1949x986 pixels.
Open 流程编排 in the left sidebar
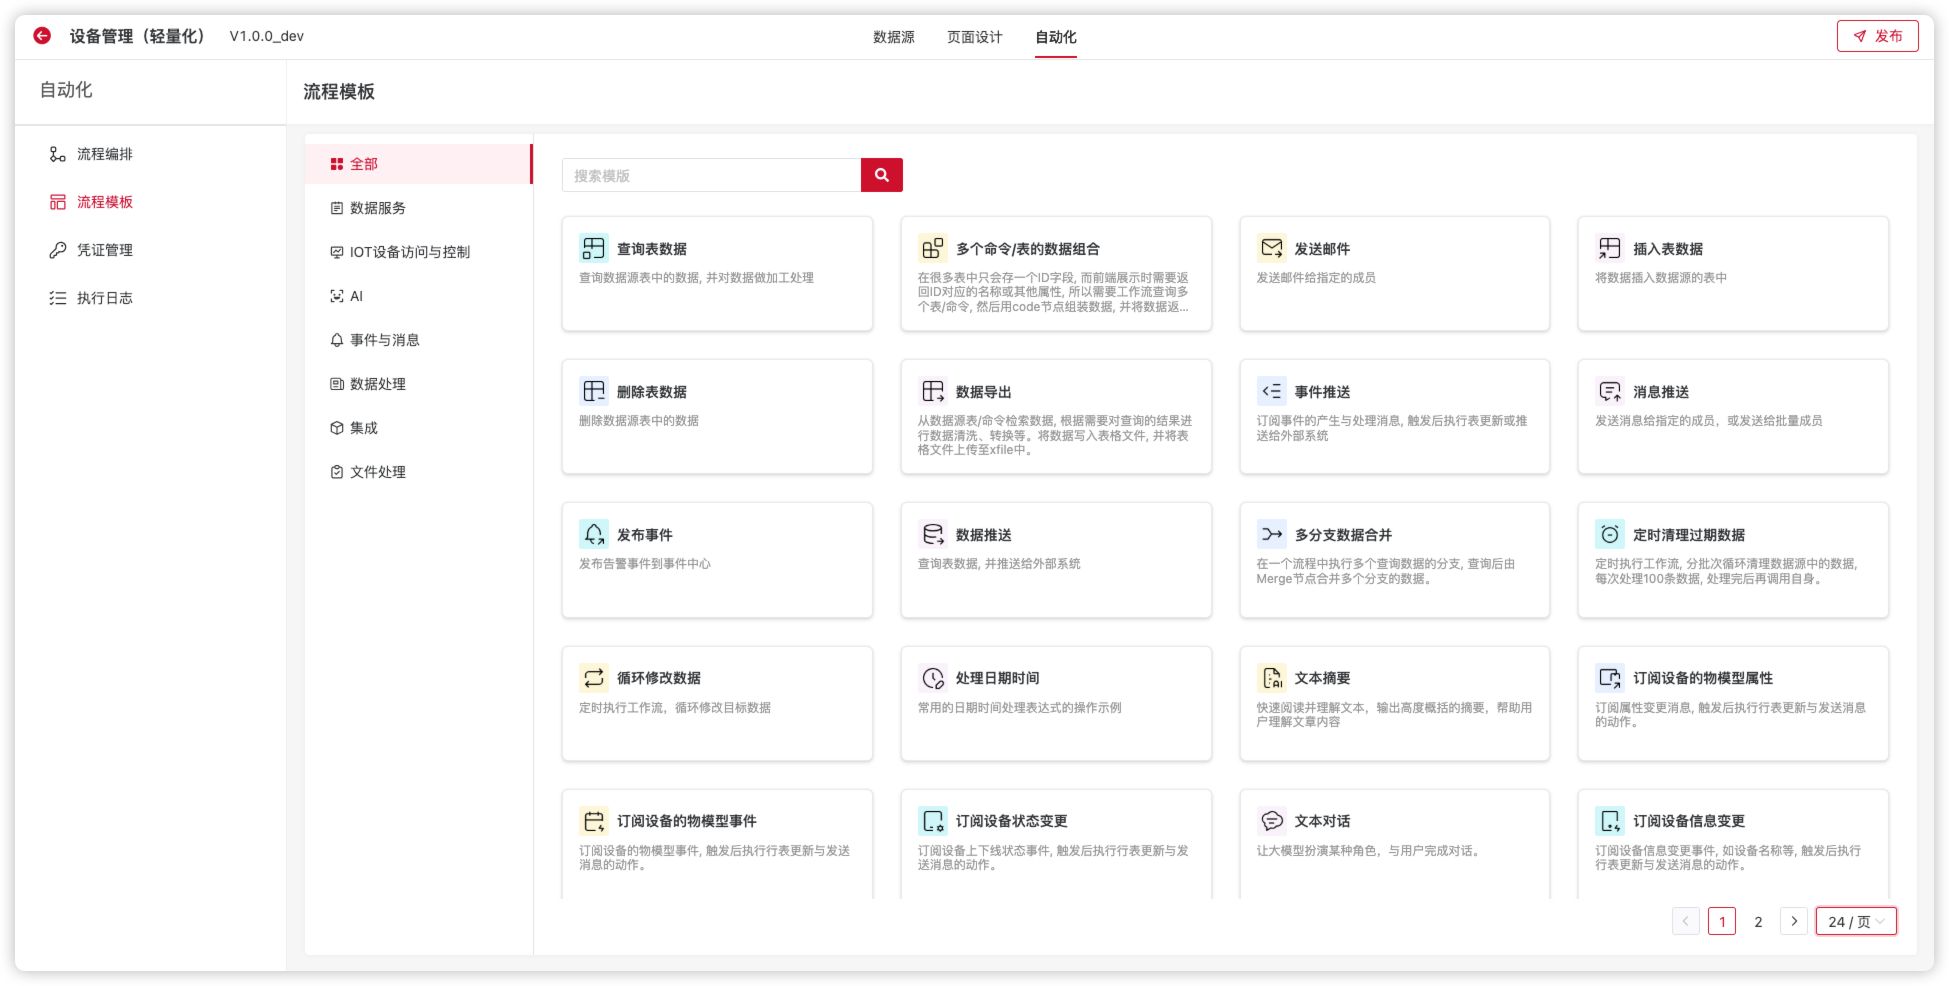(x=104, y=154)
